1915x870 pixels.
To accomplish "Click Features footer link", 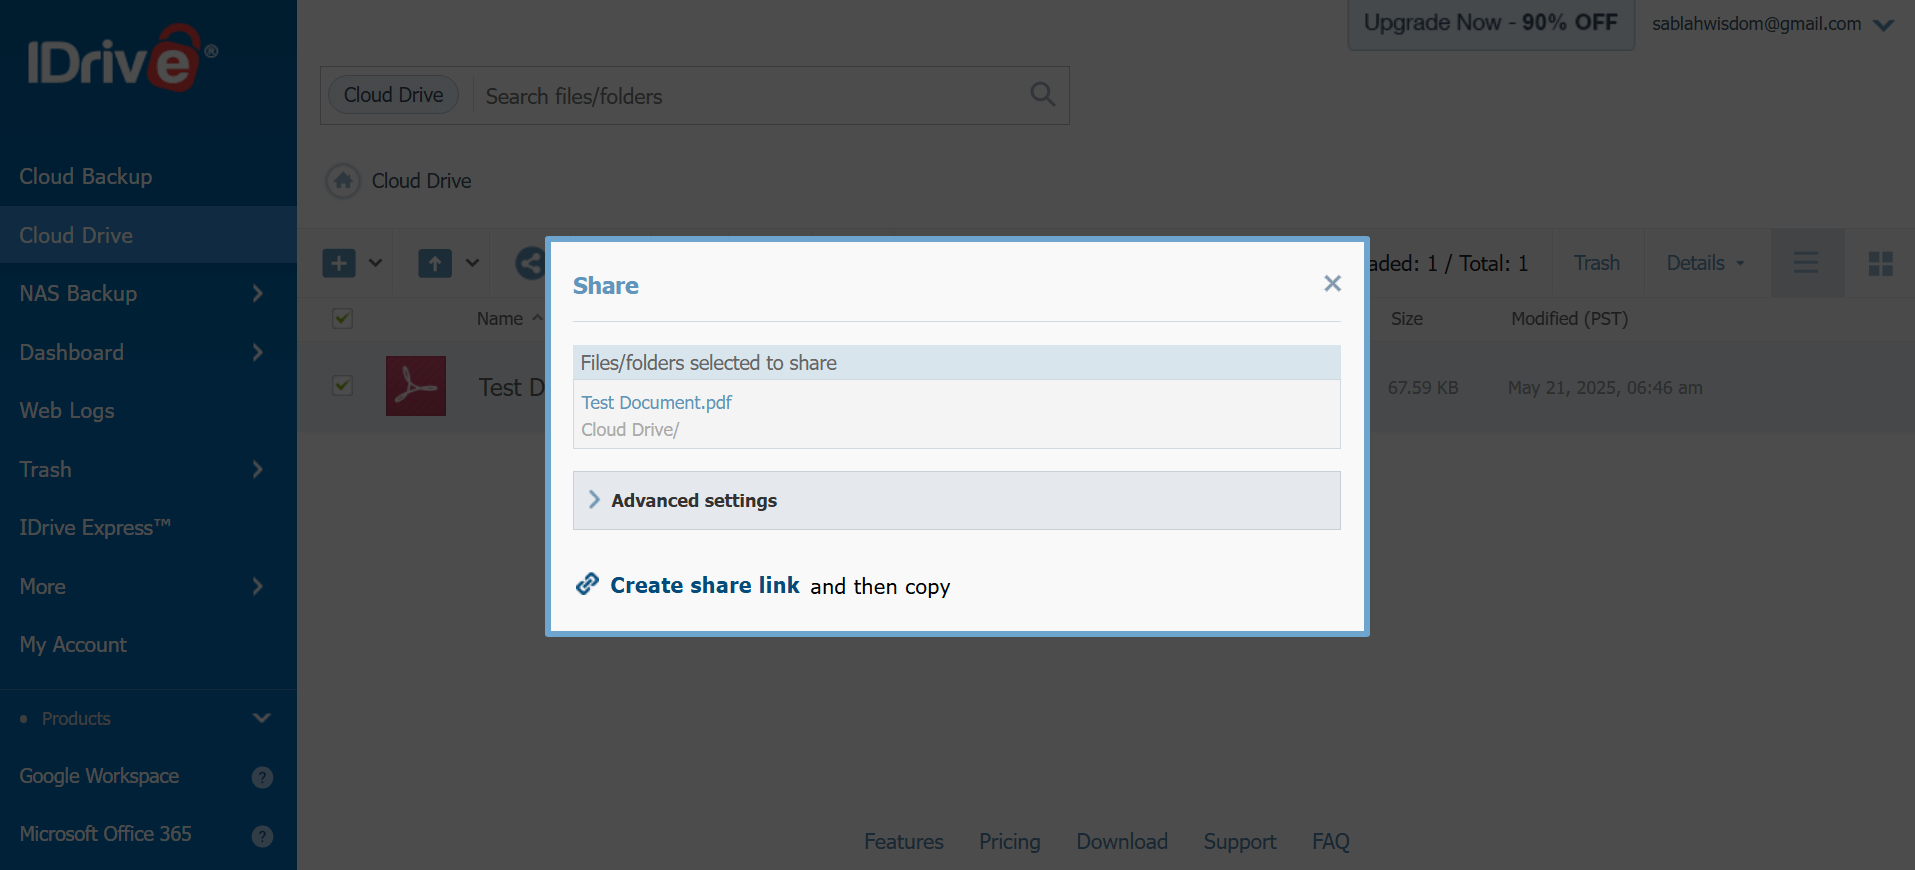I will point(903,842).
